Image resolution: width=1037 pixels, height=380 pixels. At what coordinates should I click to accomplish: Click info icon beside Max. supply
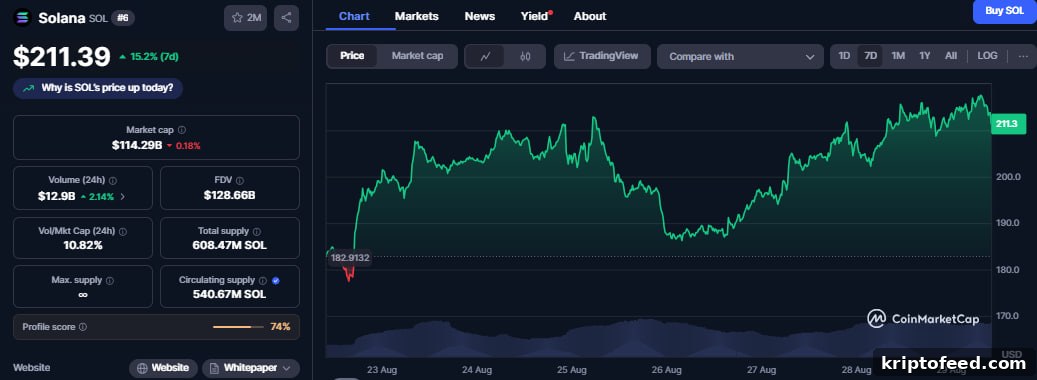110,280
